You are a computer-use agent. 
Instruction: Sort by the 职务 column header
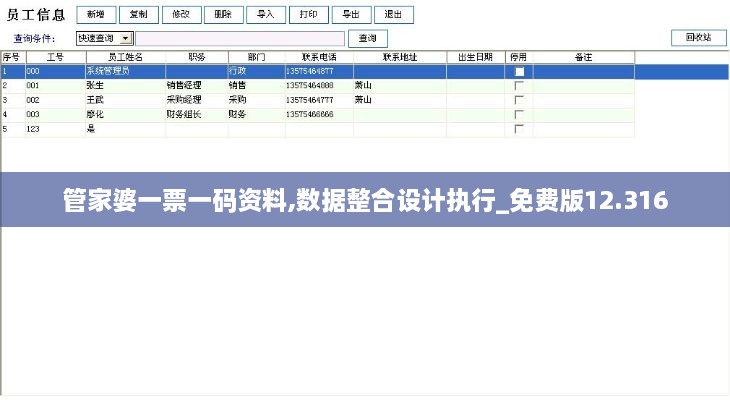[197, 57]
